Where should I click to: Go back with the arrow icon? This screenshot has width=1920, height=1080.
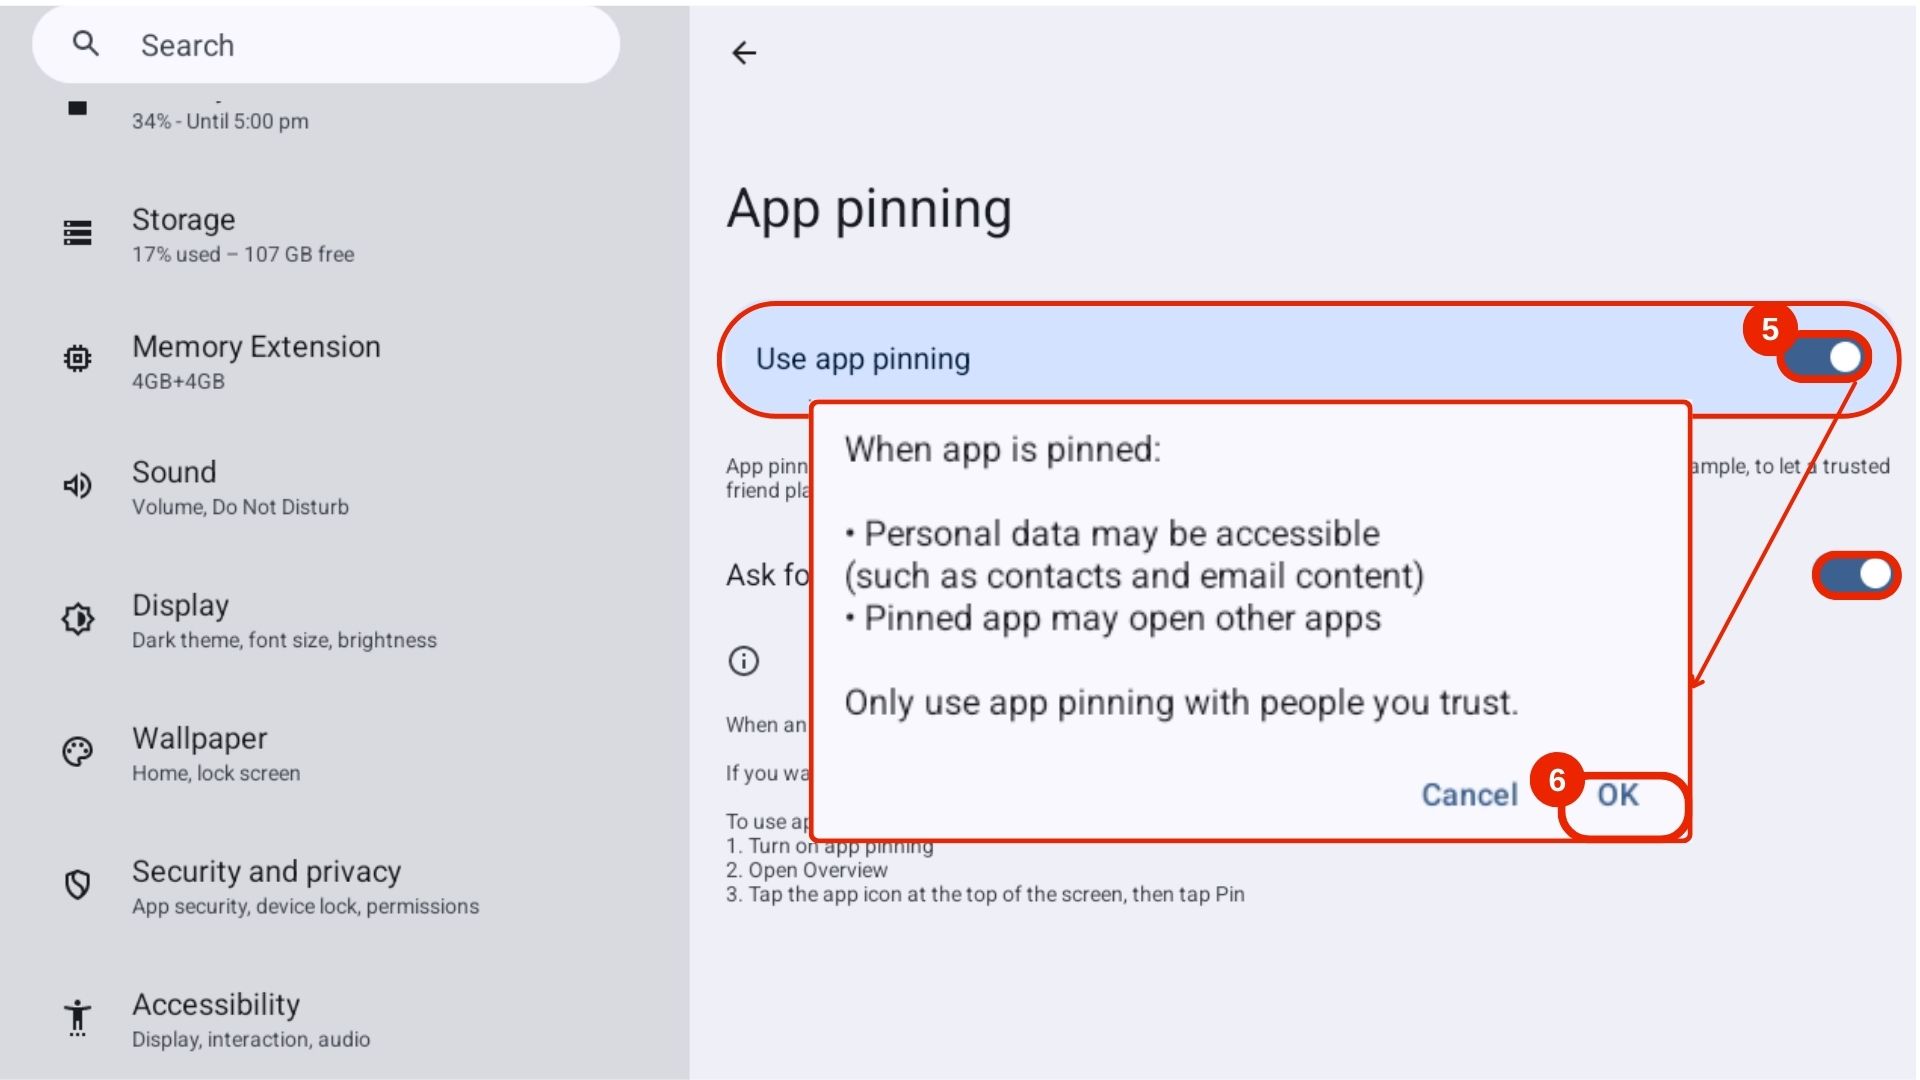(744, 53)
